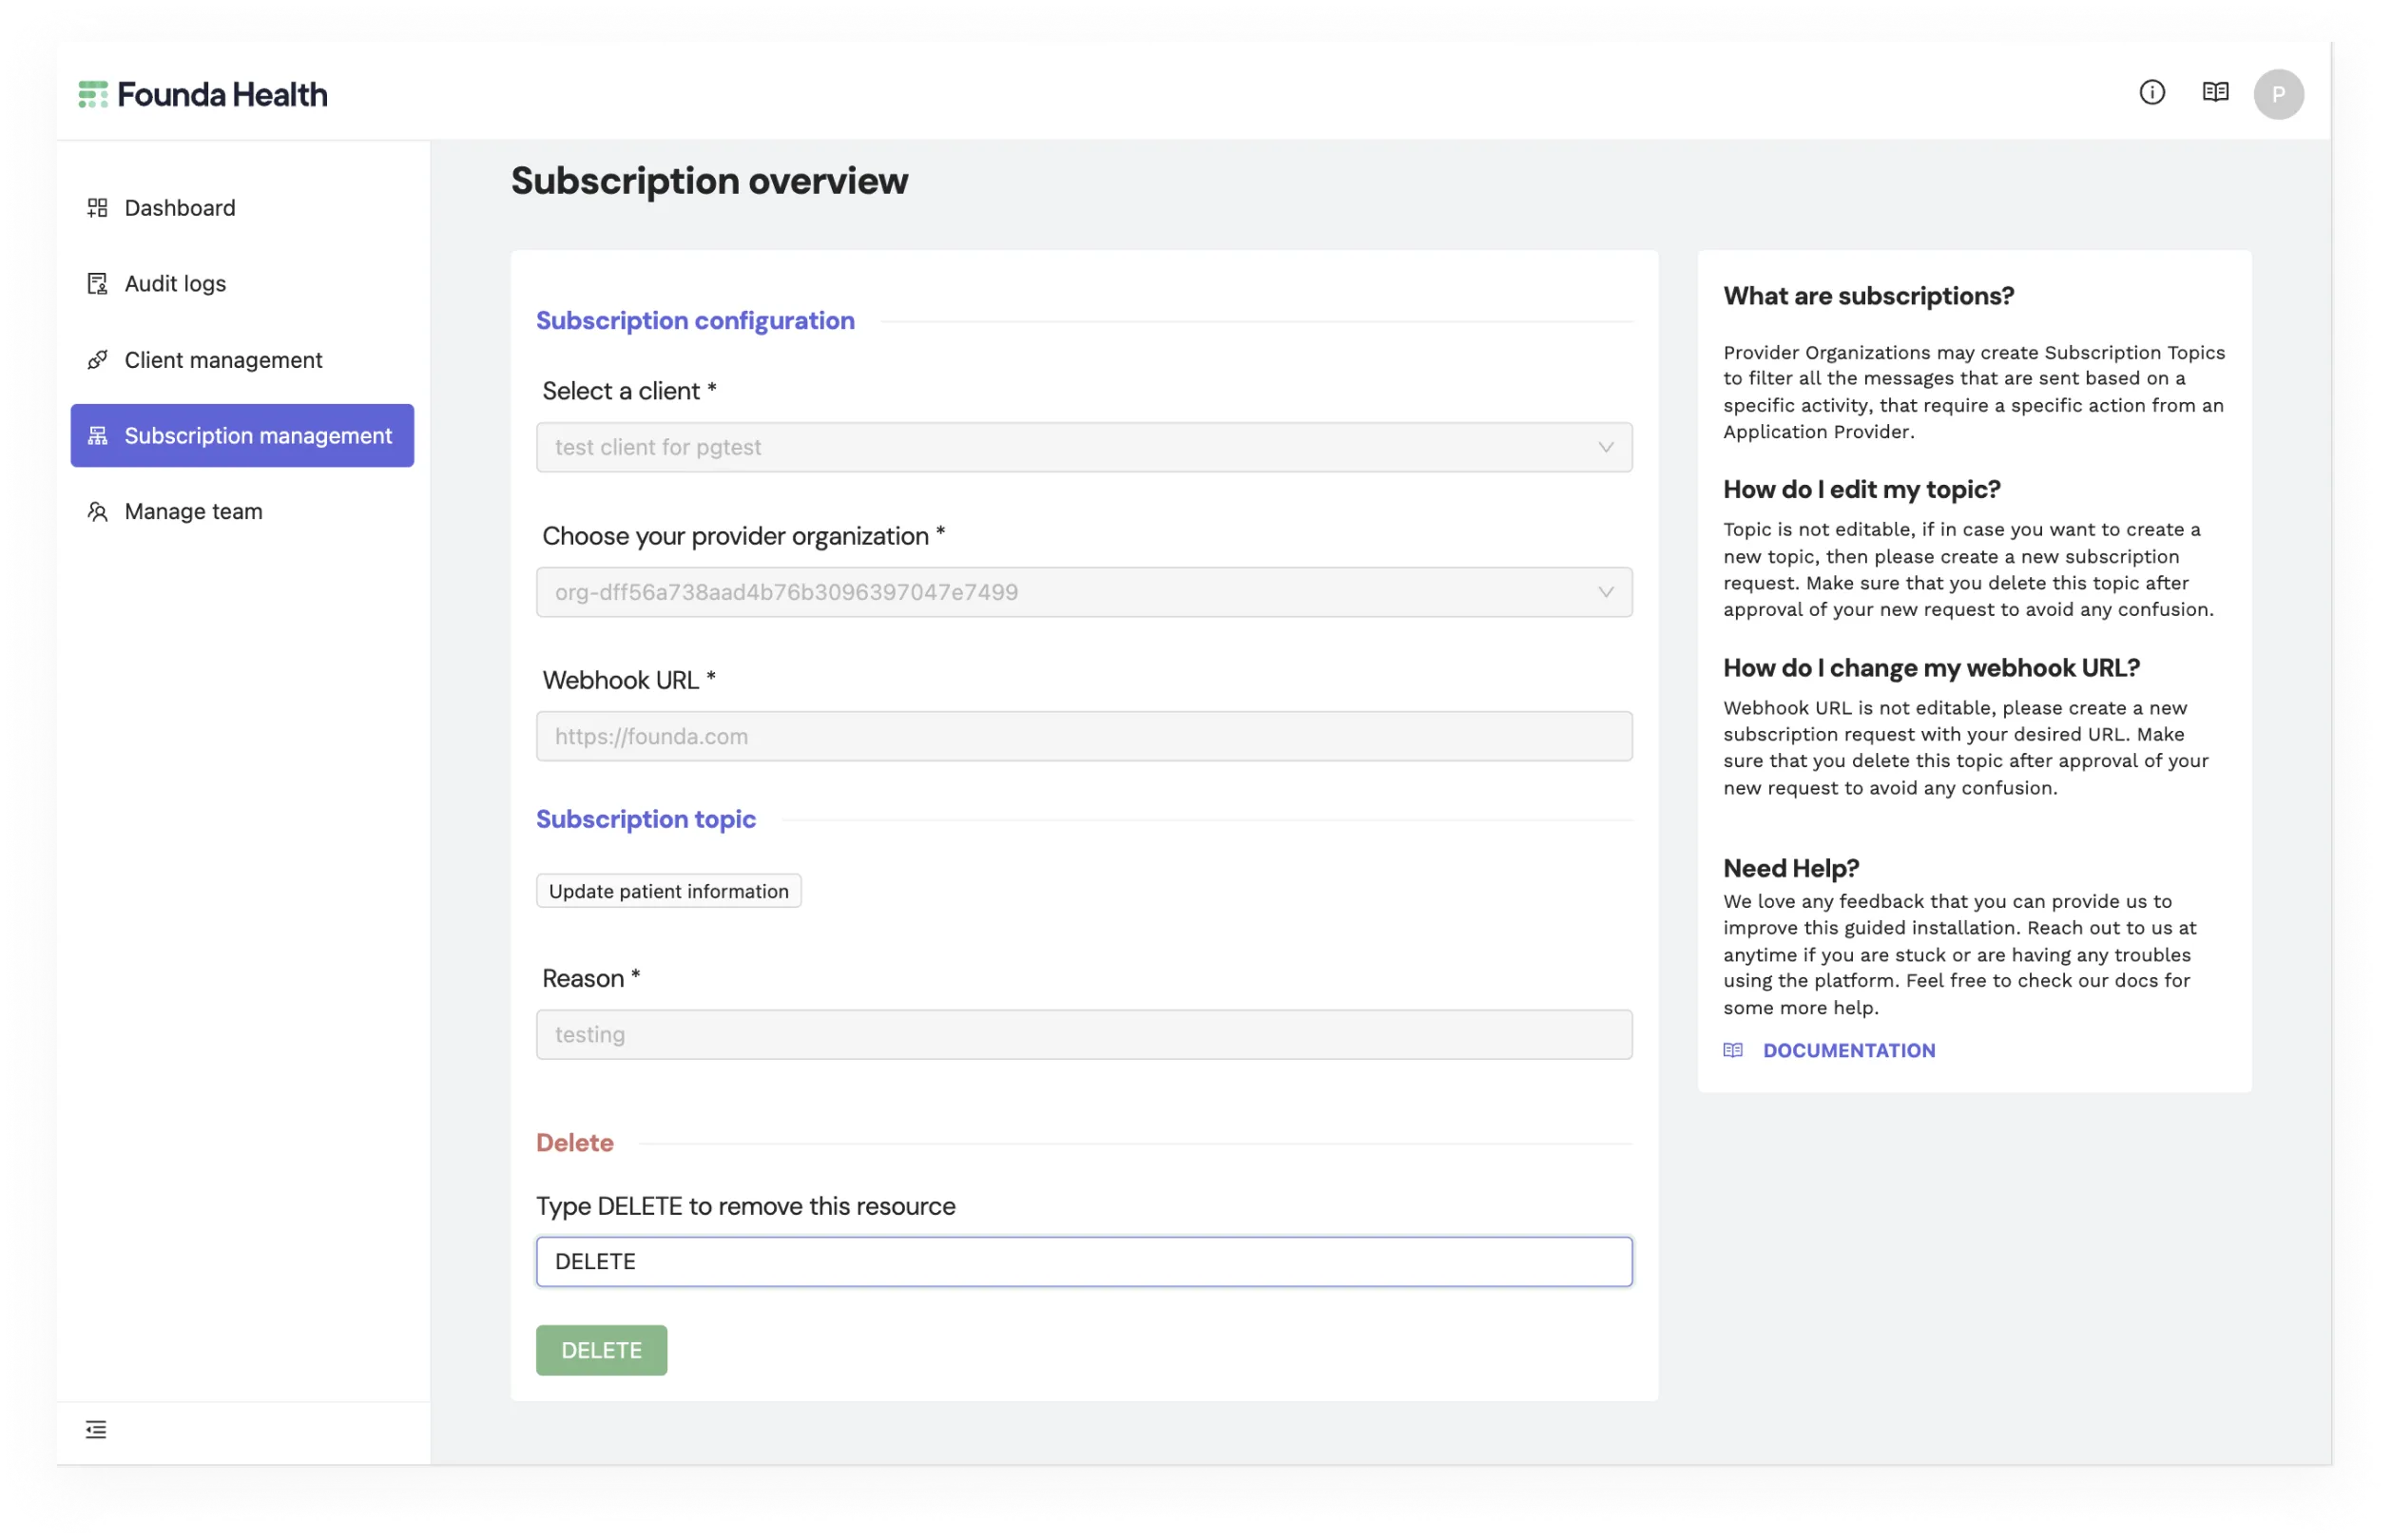
Task: Navigate to Client management
Action: click(x=242, y=360)
